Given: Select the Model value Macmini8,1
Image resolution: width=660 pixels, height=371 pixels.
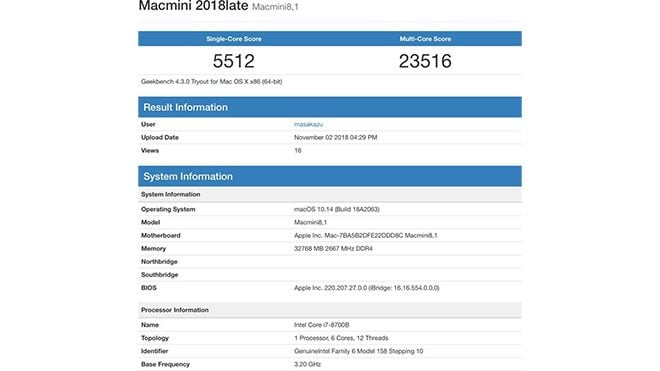Looking at the screenshot, I should pyautogui.click(x=310, y=222).
